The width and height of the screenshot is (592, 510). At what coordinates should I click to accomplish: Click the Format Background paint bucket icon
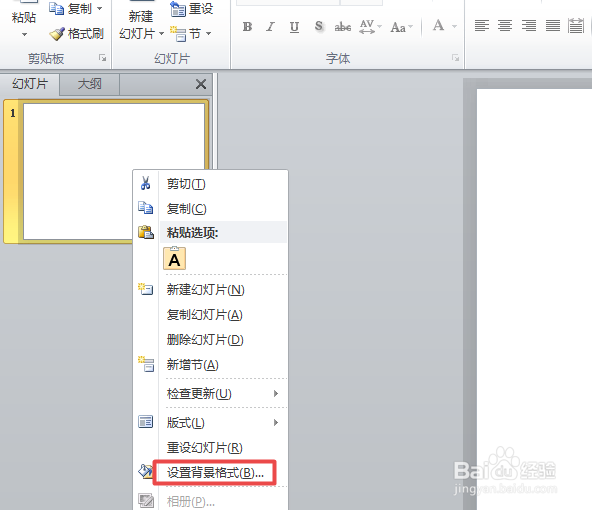point(146,471)
